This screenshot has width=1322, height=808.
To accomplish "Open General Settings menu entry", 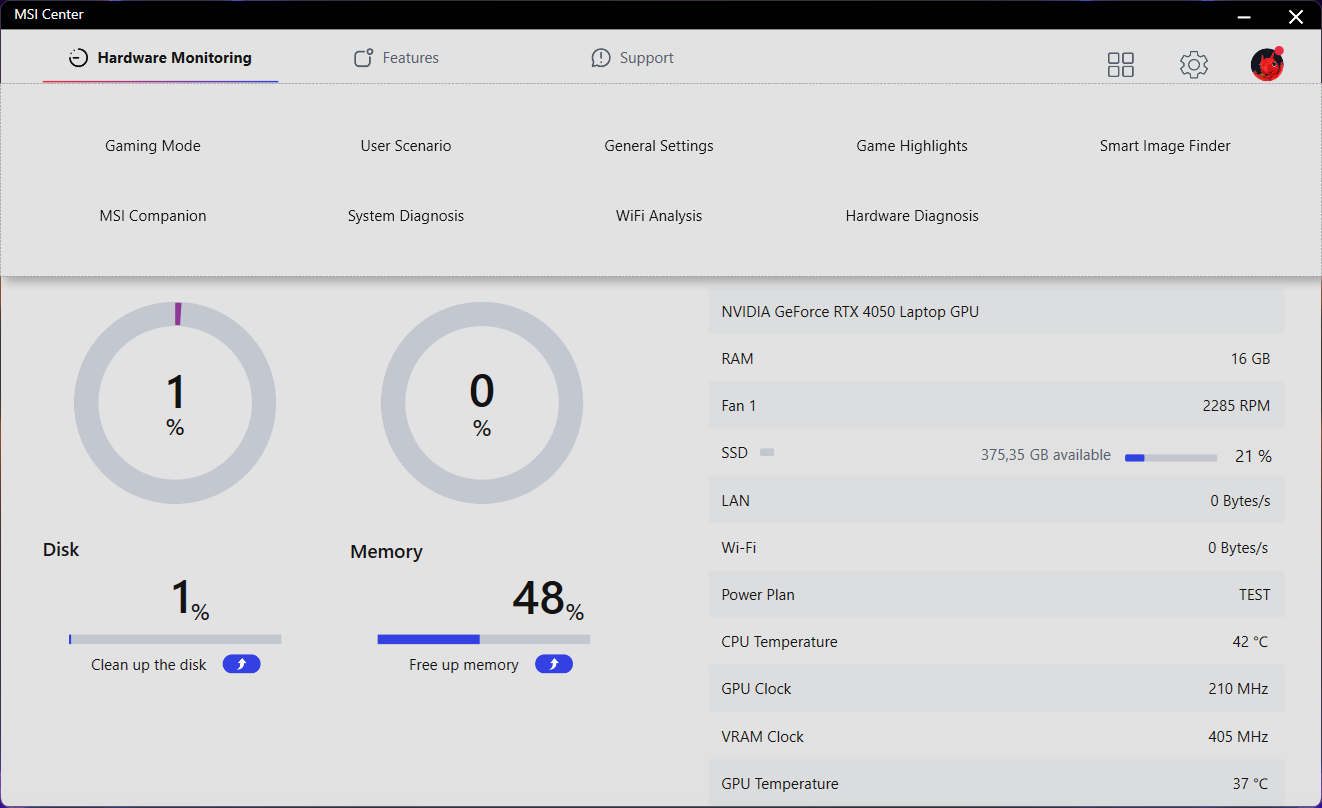I will point(659,146).
